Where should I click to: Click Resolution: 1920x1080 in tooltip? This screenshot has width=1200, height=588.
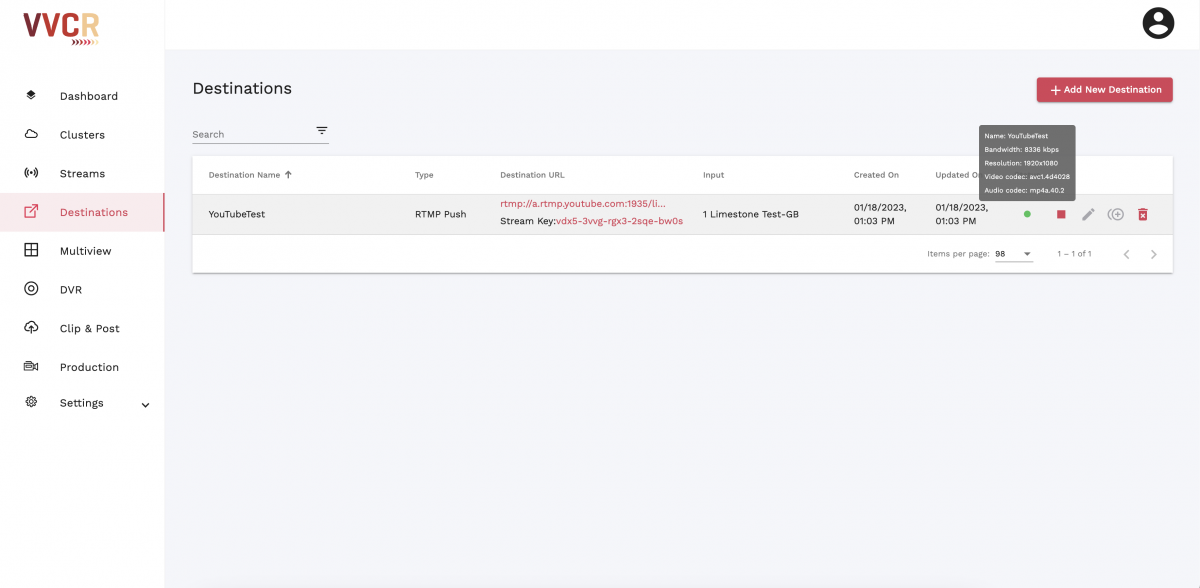click(1021, 163)
